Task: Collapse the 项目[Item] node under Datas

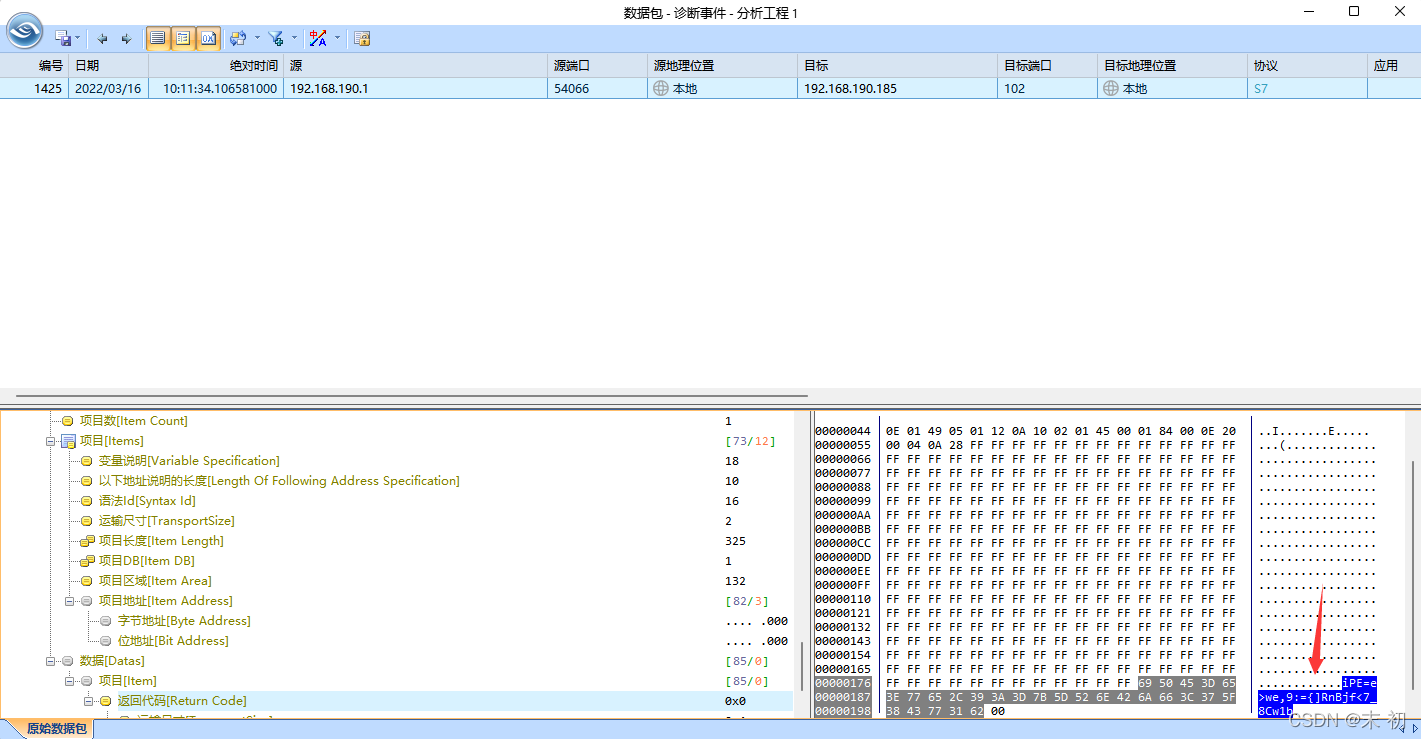Action: click(x=70, y=681)
